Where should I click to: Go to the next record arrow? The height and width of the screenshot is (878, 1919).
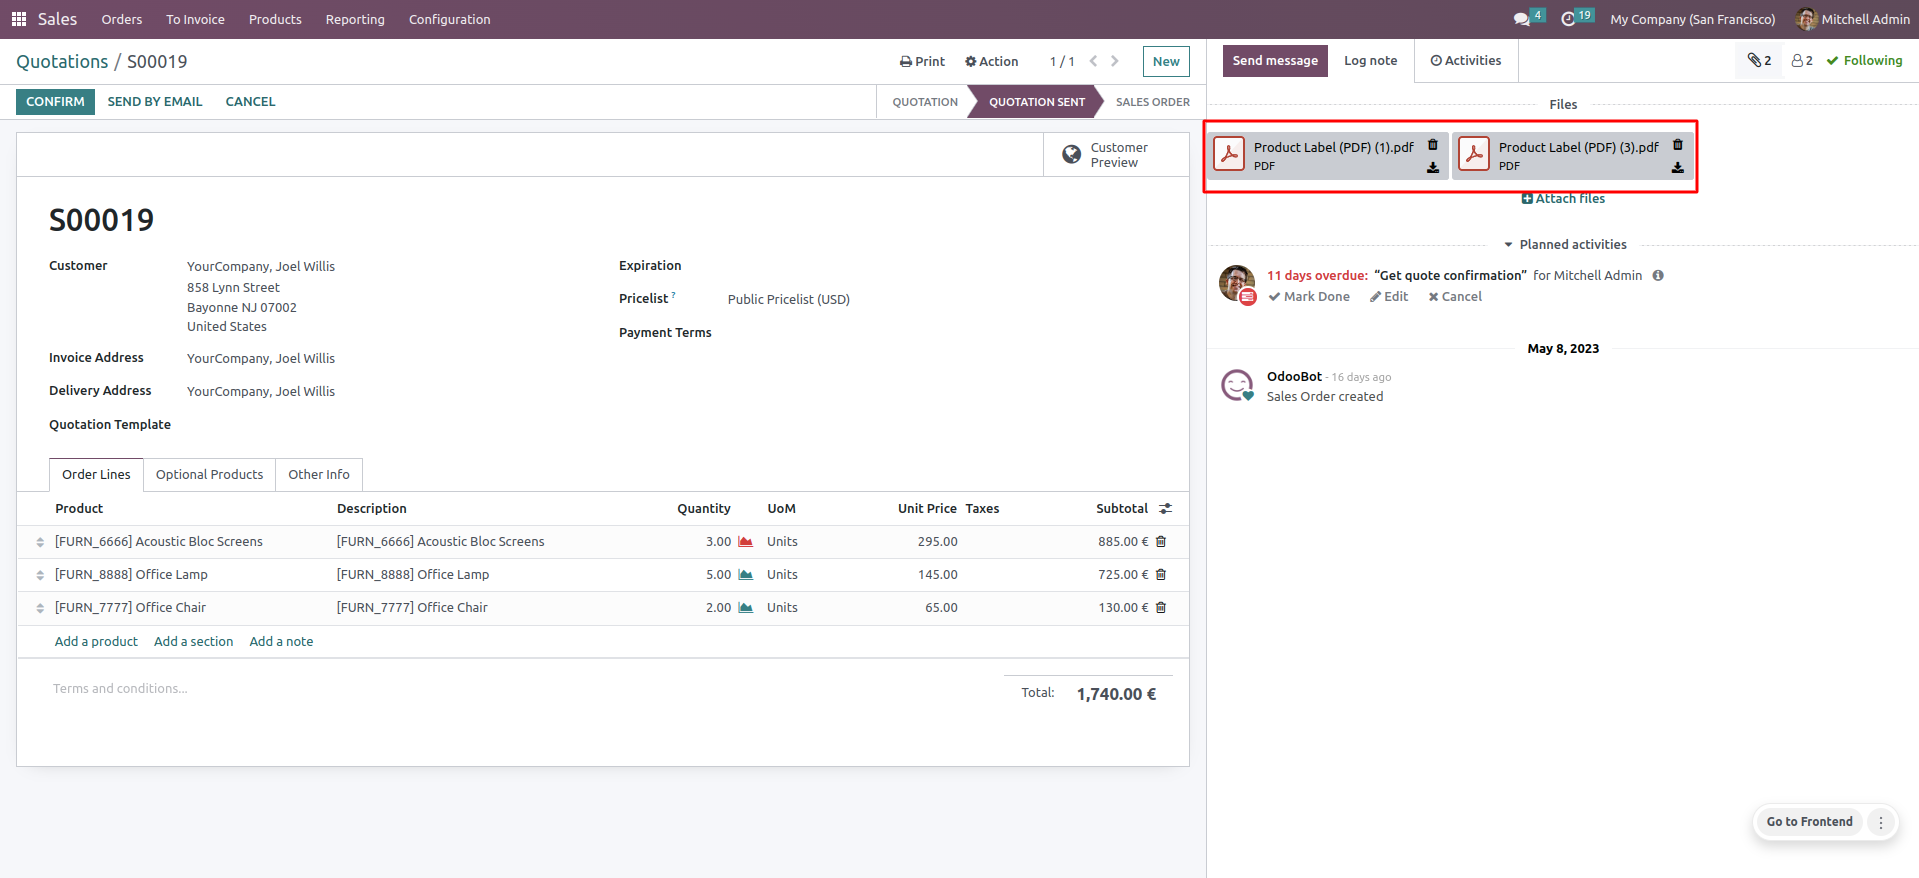tap(1115, 61)
